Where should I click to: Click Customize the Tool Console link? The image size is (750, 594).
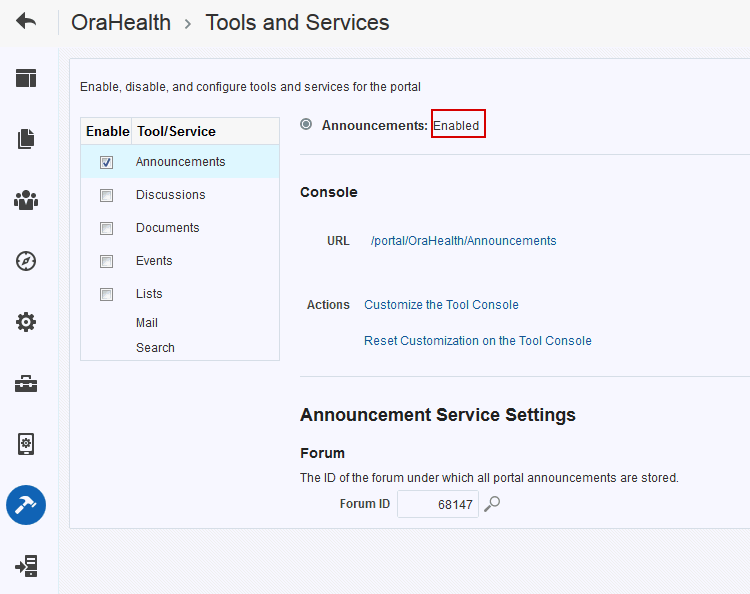(441, 305)
